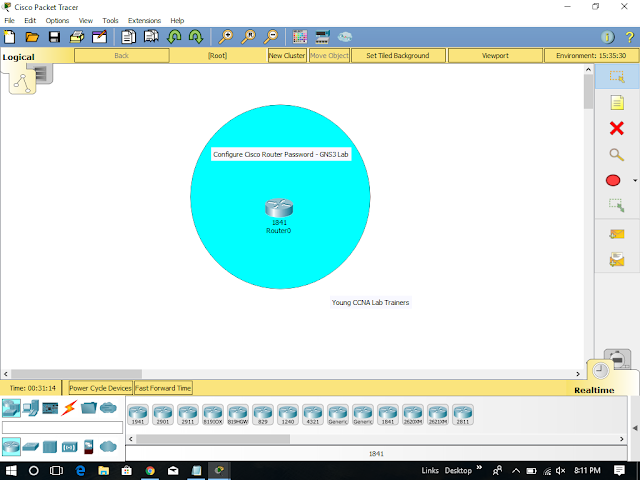Click the device search input field
This screenshot has height=480, width=640.
click(x=62, y=427)
